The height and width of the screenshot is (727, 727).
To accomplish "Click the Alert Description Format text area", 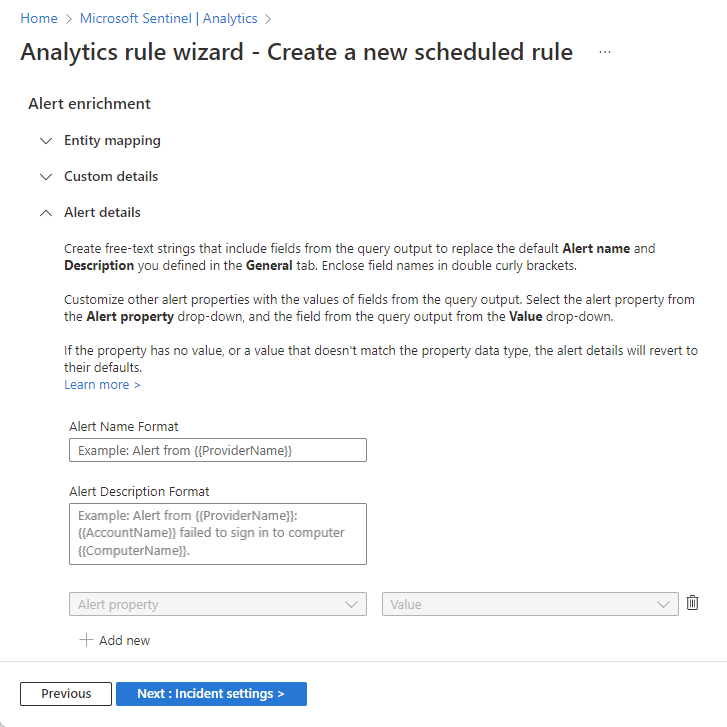I will (218, 533).
